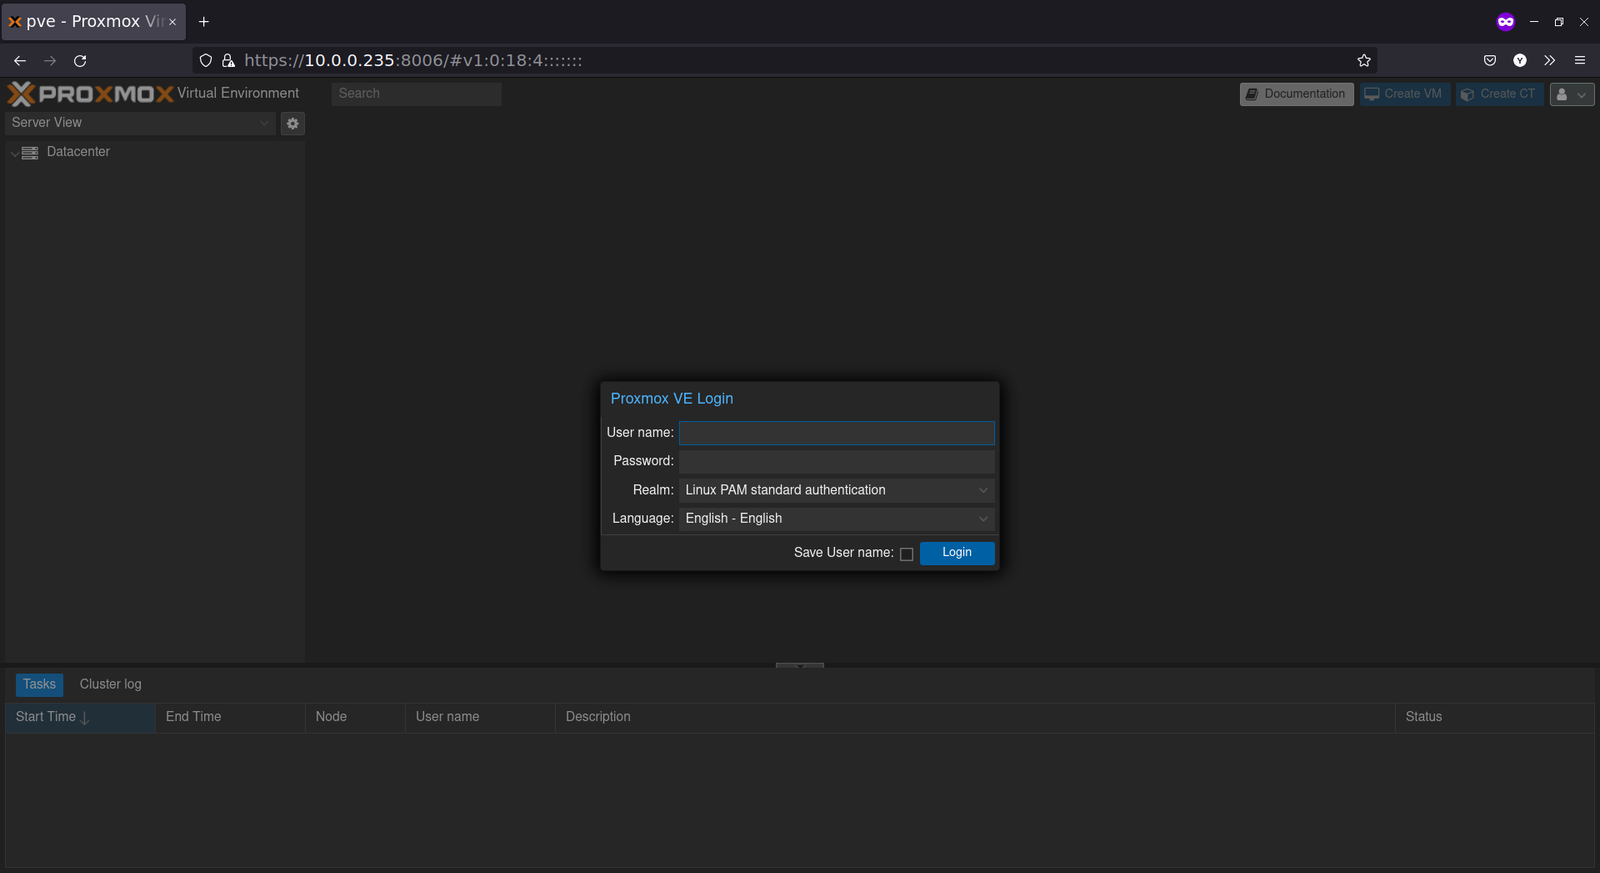This screenshot has height=873, width=1600.
Task: Sort by Status column
Action: (1495, 717)
